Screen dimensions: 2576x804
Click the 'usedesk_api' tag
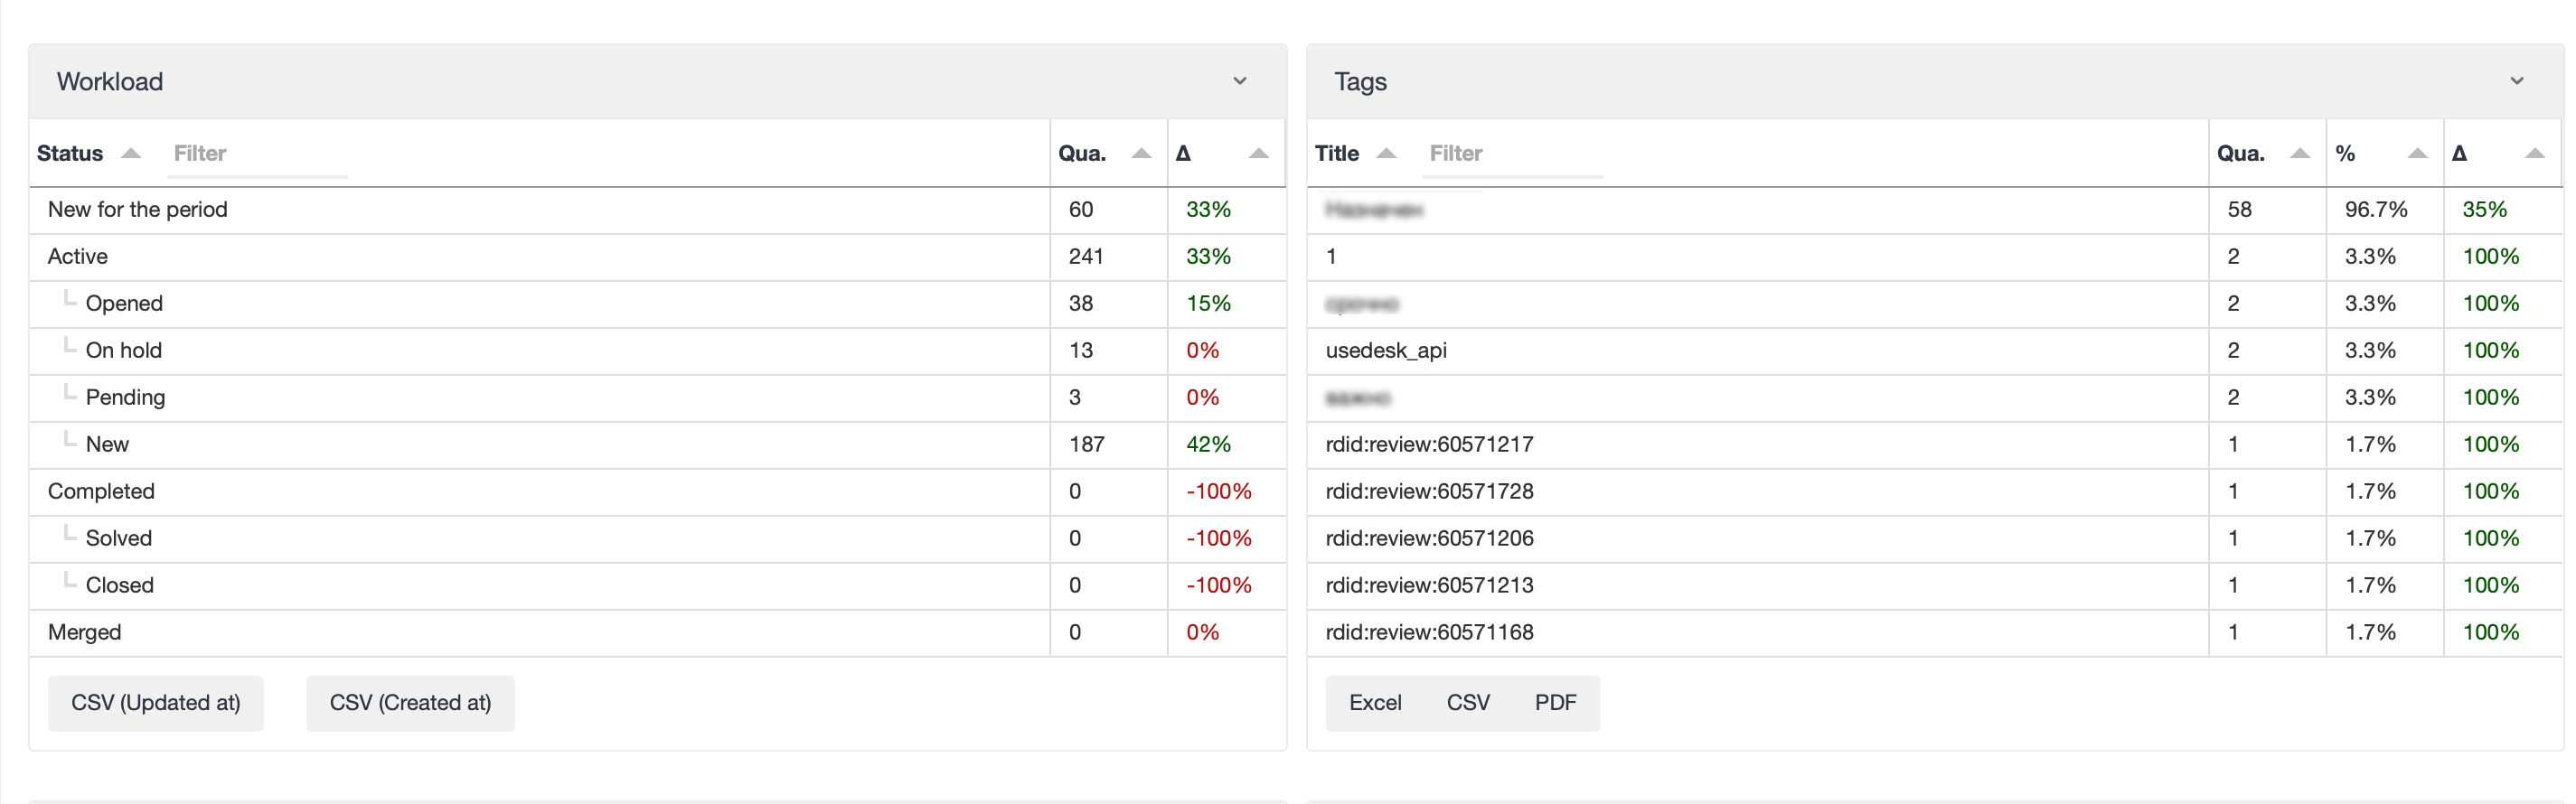(x=1386, y=351)
